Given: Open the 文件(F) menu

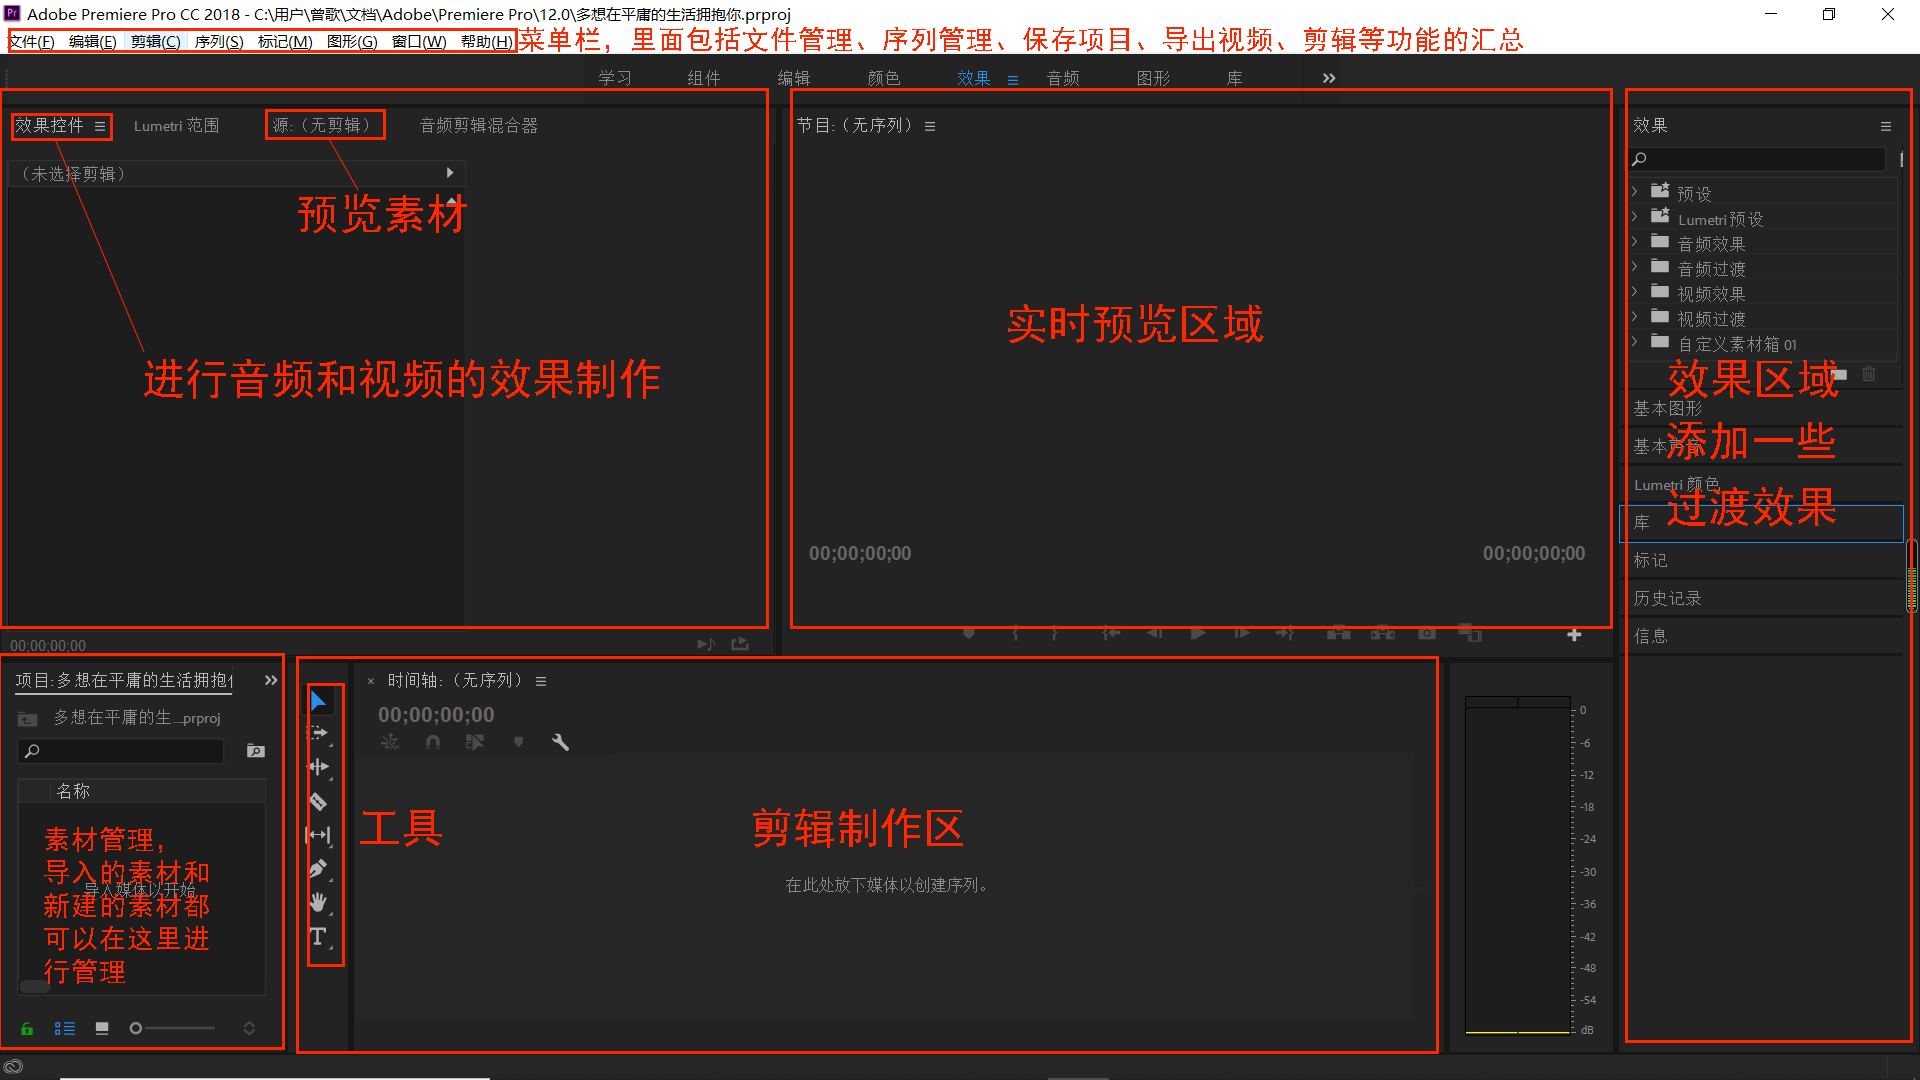Looking at the screenshot, I should (31, 41).
